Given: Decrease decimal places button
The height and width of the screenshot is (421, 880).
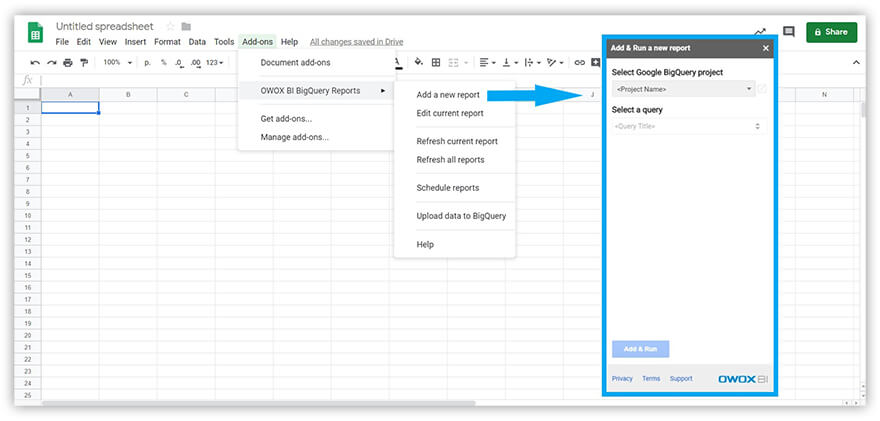Looking at the screenshot, I should click(179, 63).
